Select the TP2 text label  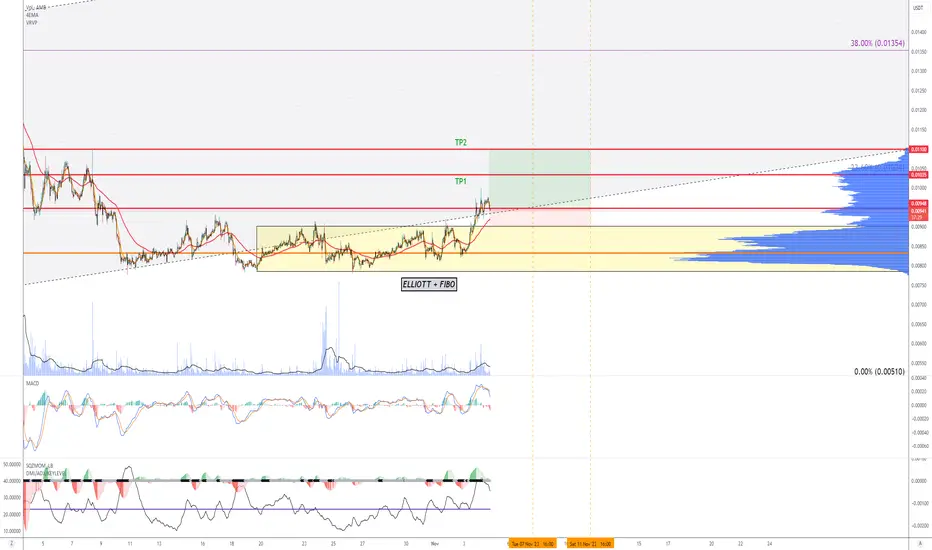[461, 143]
